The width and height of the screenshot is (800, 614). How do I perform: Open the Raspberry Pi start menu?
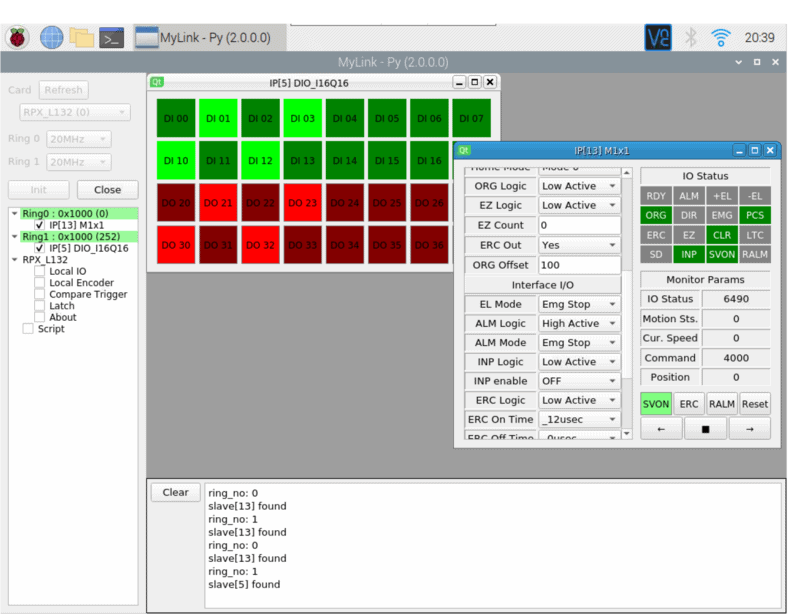(17, 38)
